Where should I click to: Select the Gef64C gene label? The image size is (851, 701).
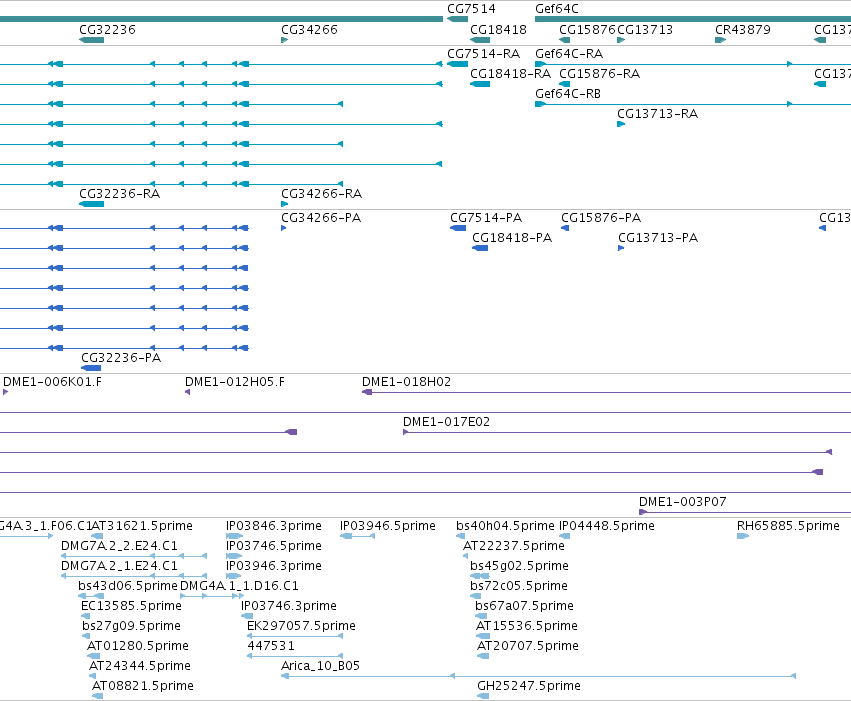(x=557, y=9)
